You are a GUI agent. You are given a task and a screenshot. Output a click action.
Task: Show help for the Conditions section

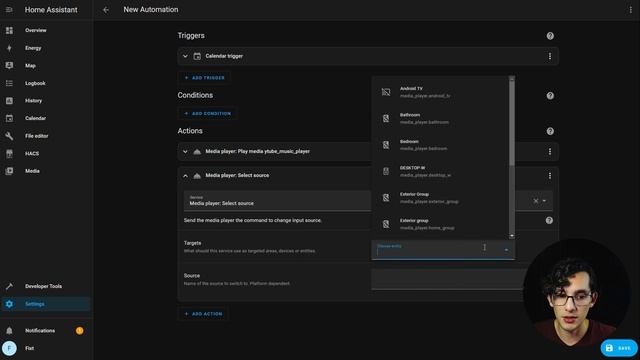click(x=550, y=96)
